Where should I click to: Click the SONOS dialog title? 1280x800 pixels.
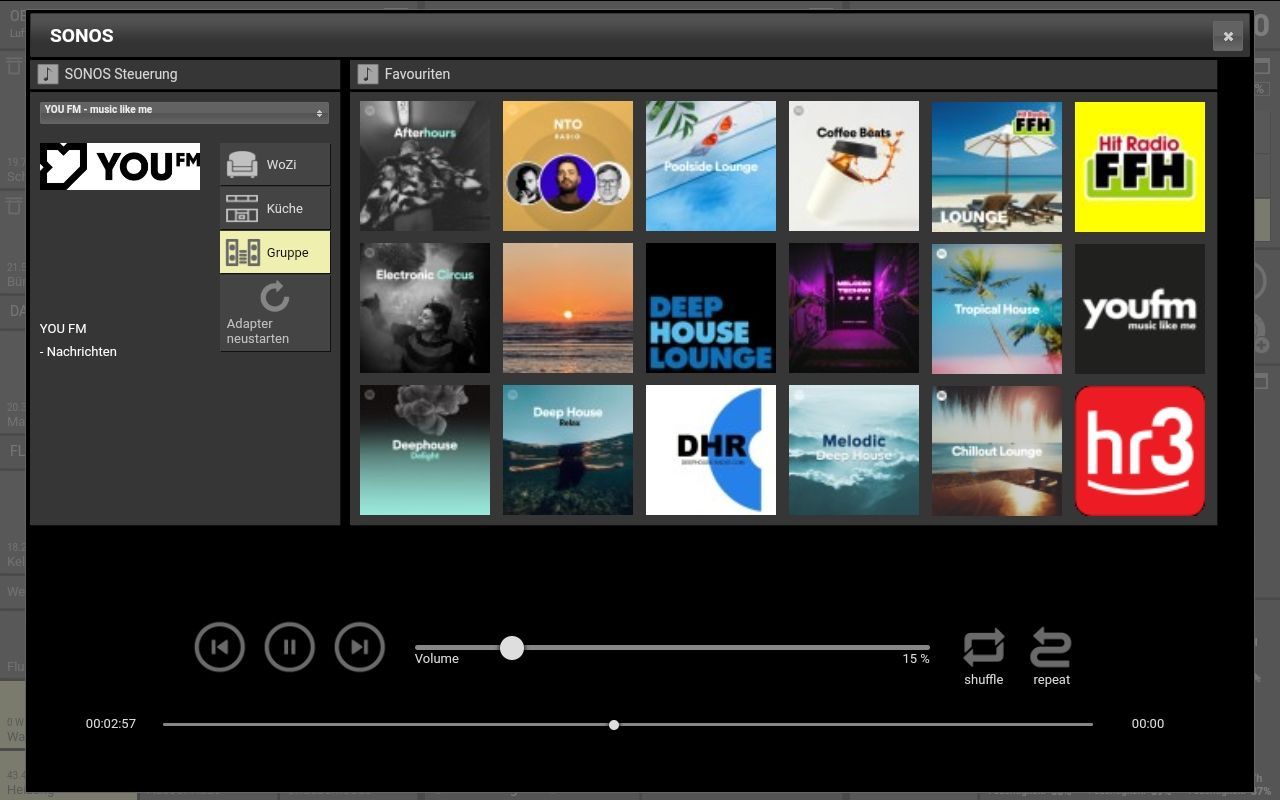click(82, 36)
